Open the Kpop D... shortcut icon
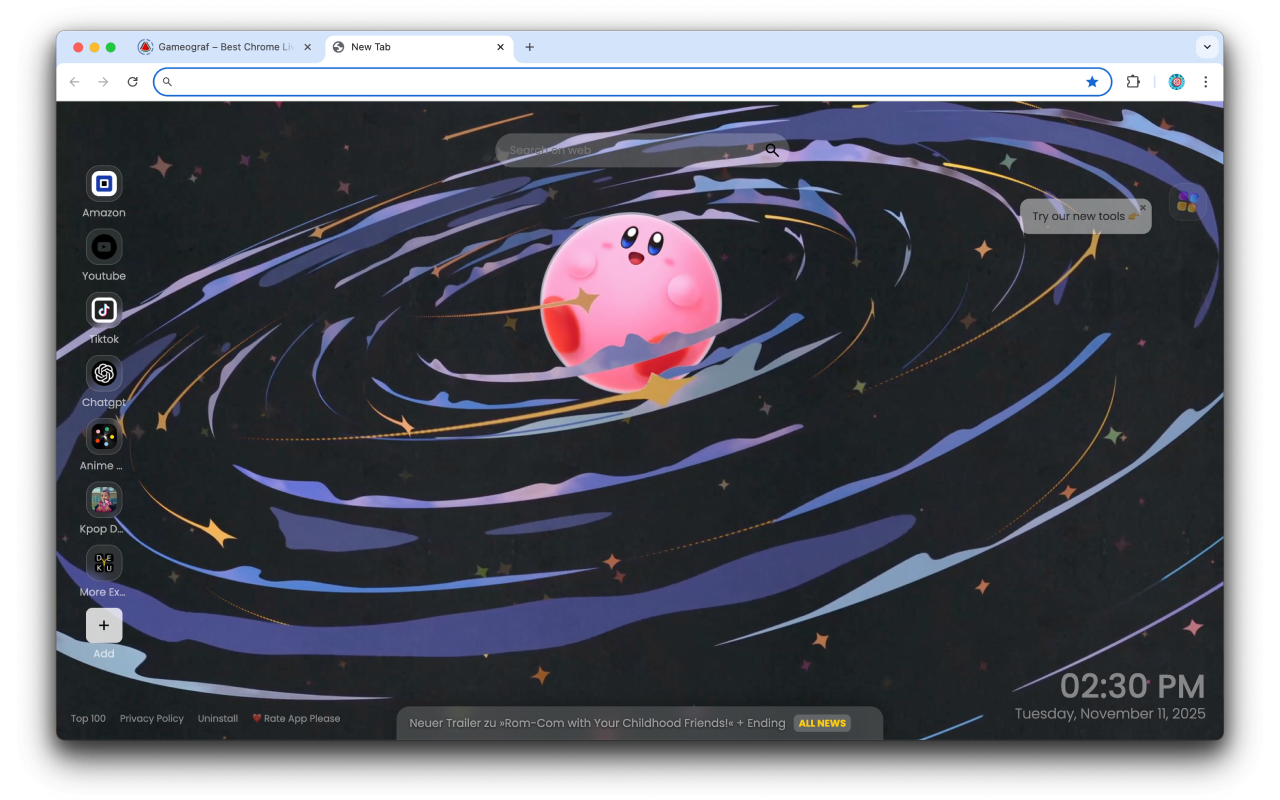Image resolution: width=1280 pixels, height=800 pixels. point(104,499)
